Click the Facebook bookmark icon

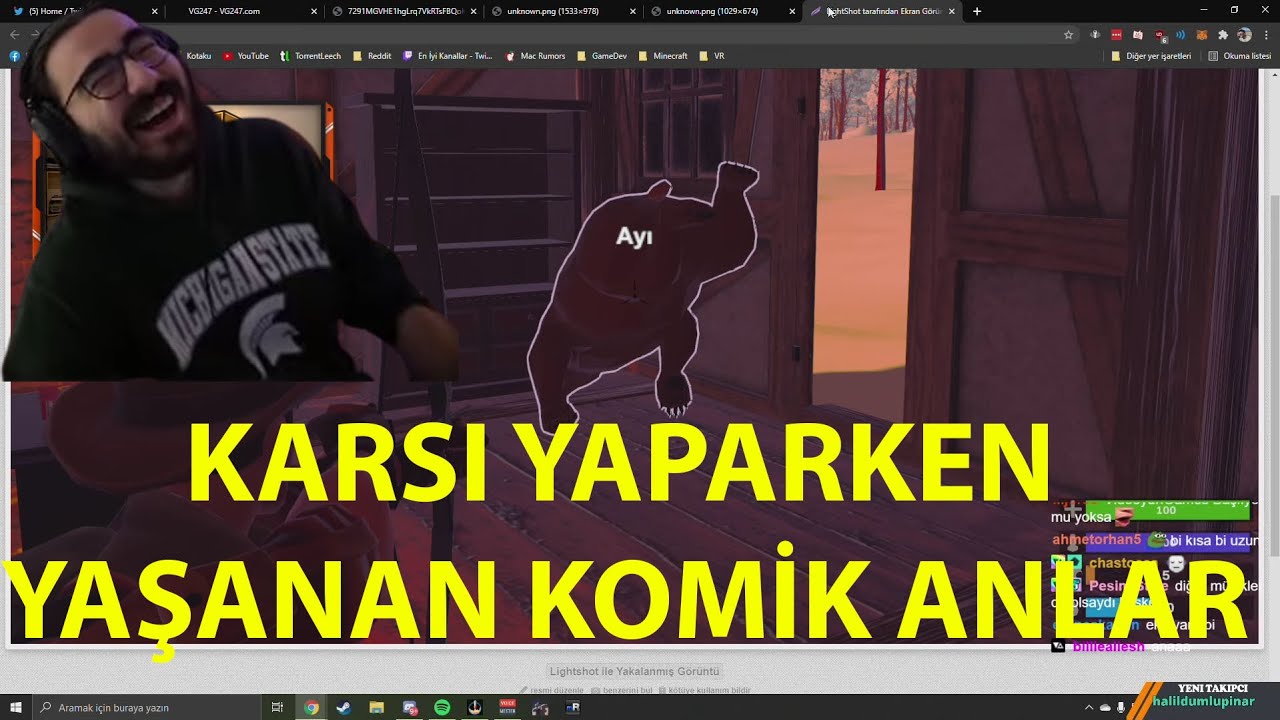15,56
